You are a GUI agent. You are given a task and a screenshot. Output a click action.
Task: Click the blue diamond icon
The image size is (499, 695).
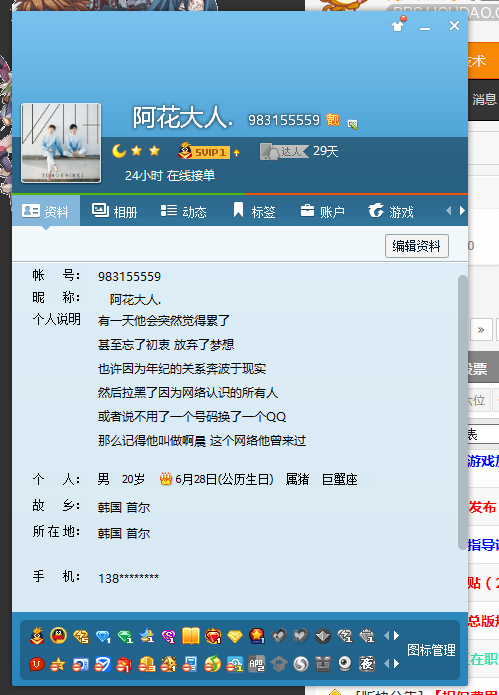click(x=103, y=636)
